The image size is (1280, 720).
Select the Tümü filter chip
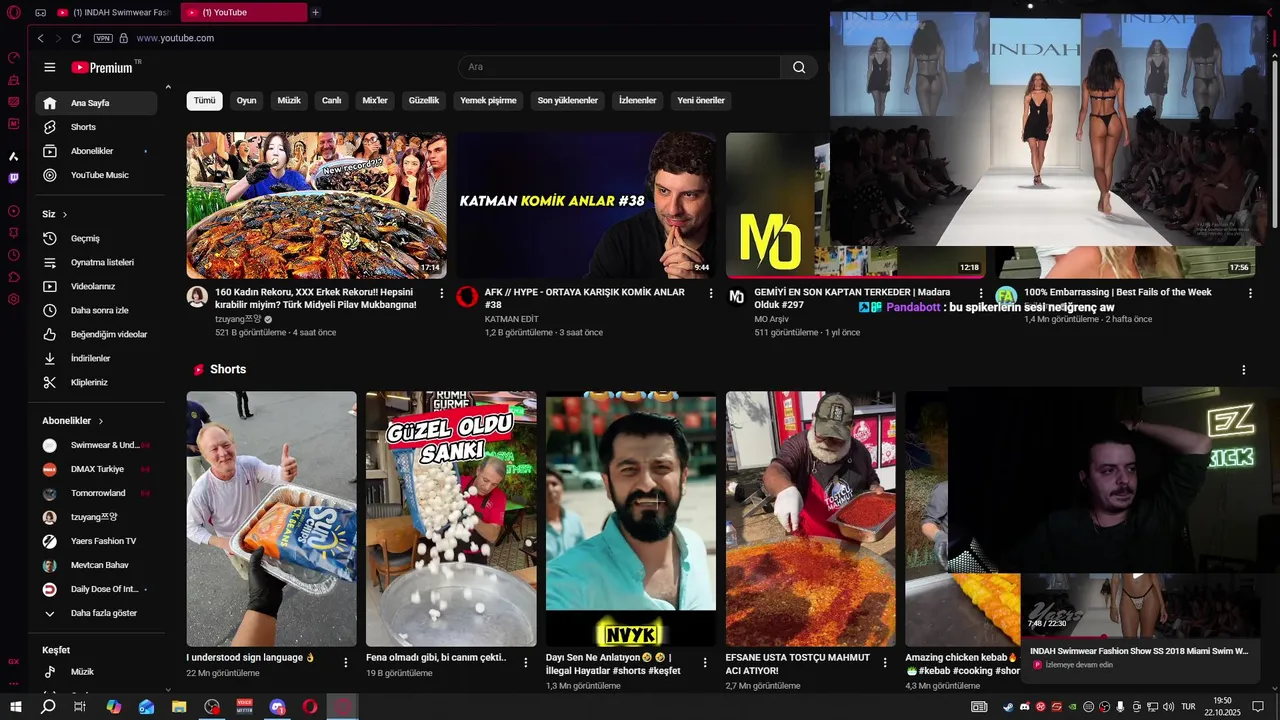[205, 101]
